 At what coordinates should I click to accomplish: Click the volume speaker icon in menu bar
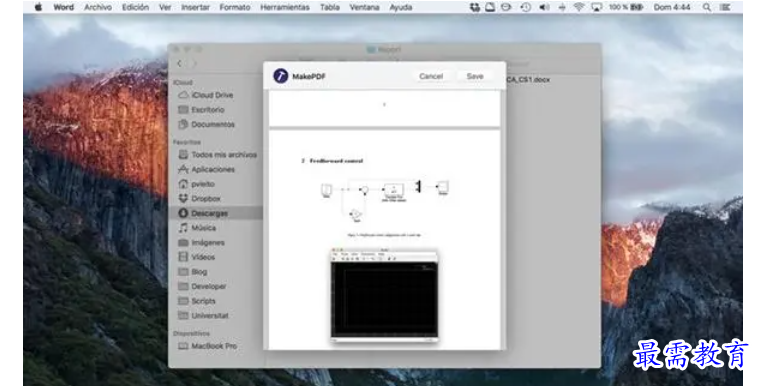(544, 7)
